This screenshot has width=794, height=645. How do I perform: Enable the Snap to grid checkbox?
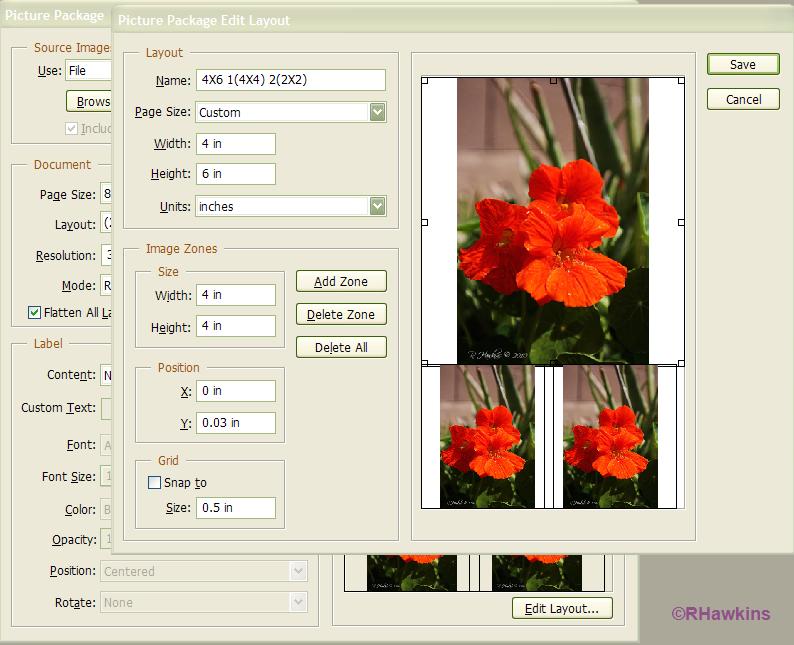point(154,483)
